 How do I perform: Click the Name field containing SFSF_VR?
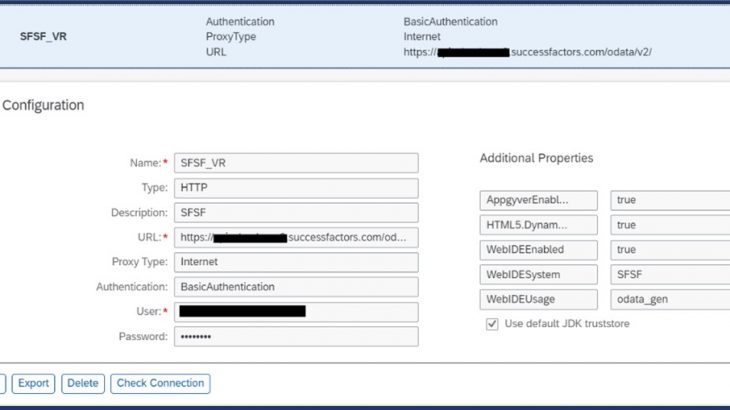click(x=296, y=163)
